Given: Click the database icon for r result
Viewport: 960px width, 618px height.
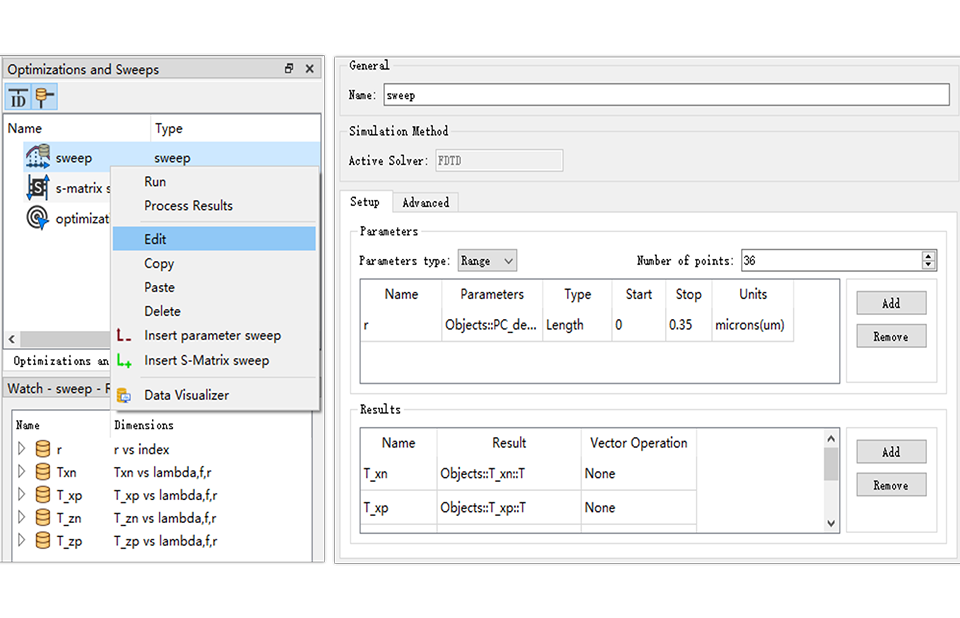Looking at the screenshot, I should click(43, 449).
